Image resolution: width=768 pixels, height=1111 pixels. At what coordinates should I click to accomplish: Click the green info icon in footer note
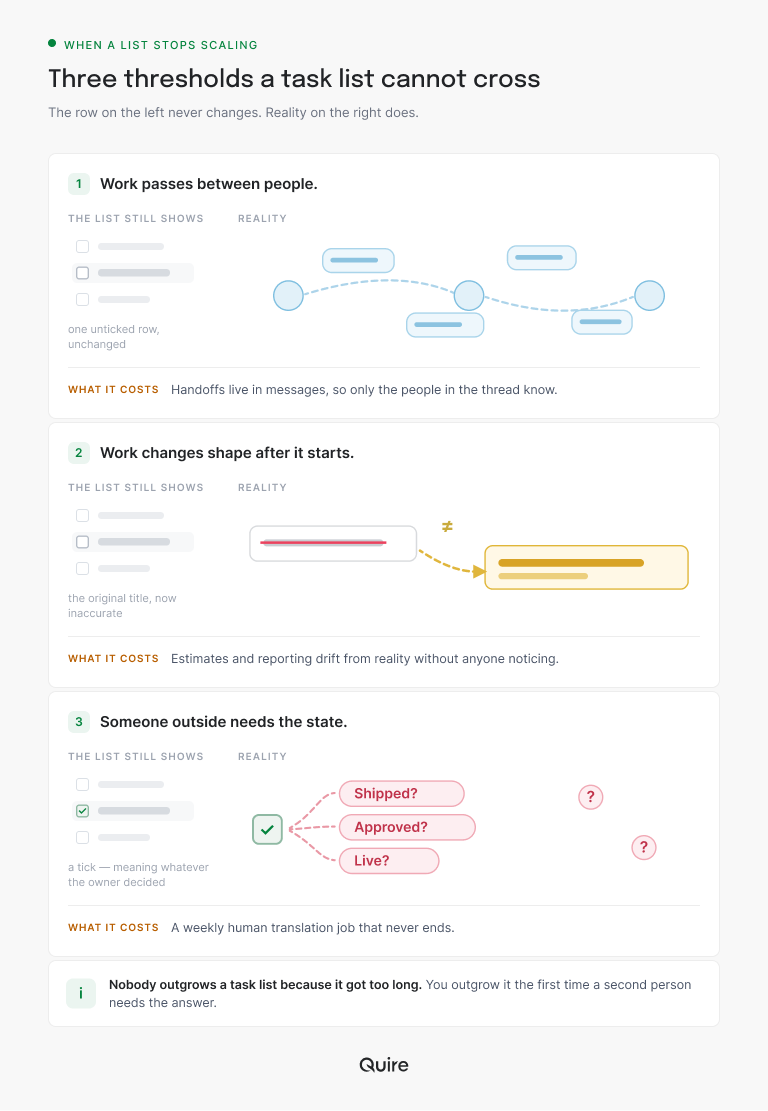pos(81,993)
